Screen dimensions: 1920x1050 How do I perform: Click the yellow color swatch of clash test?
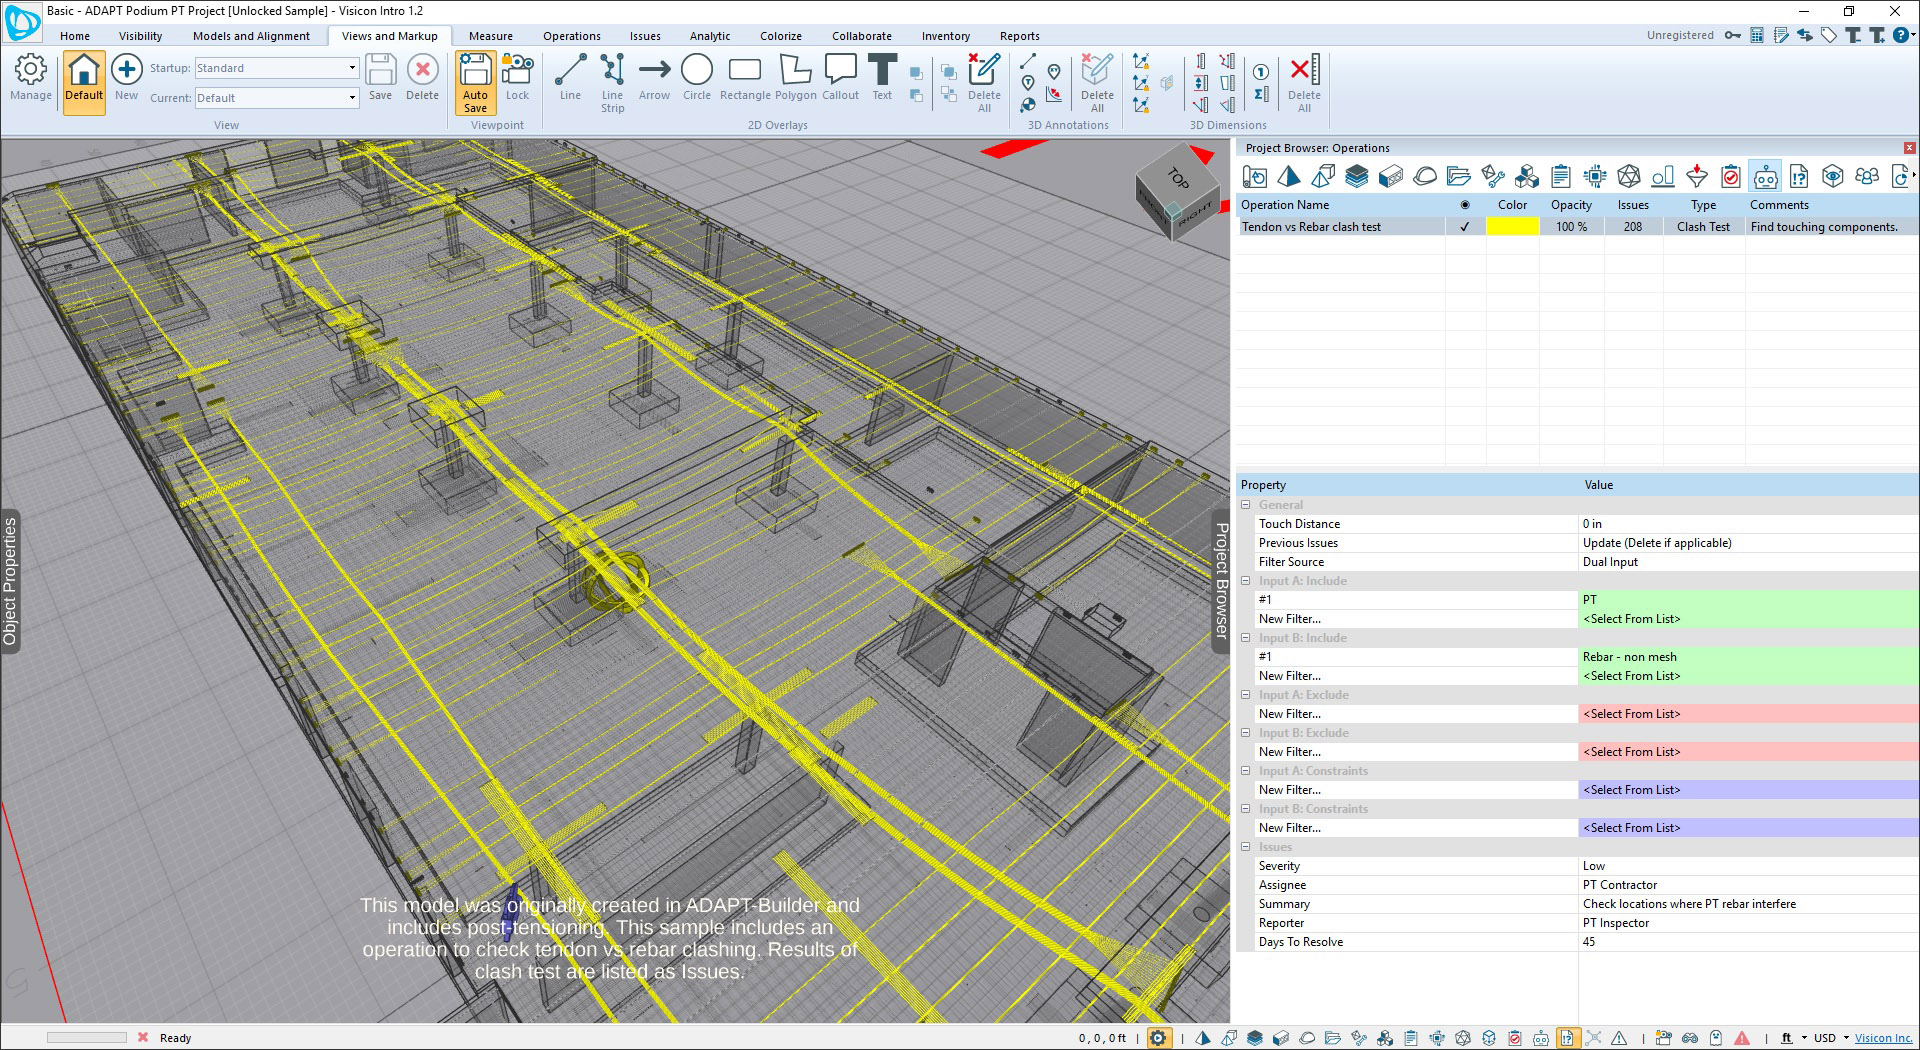1512,227
